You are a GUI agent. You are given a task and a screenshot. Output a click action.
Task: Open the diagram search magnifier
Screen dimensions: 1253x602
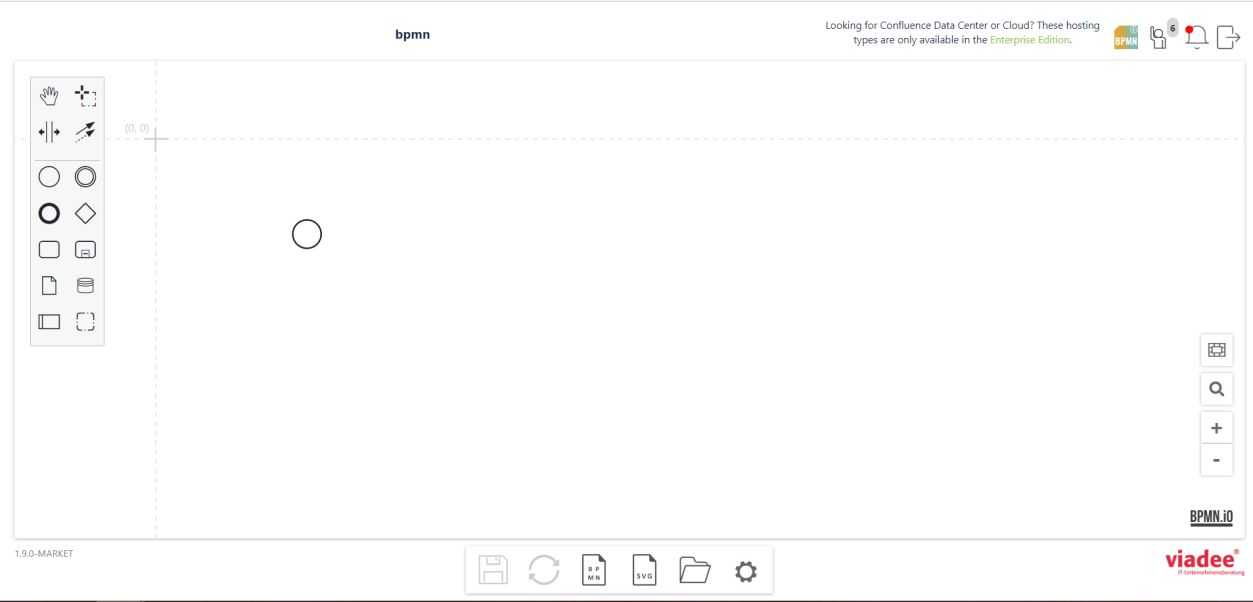point(1217,388)
